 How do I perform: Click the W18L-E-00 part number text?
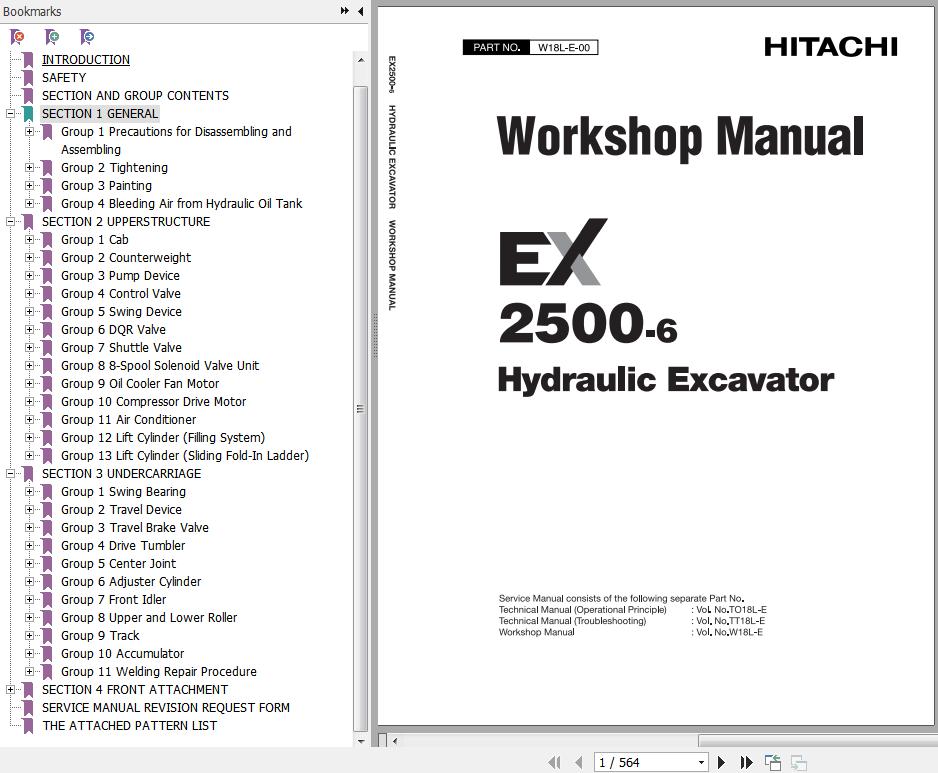pos(564,47)
